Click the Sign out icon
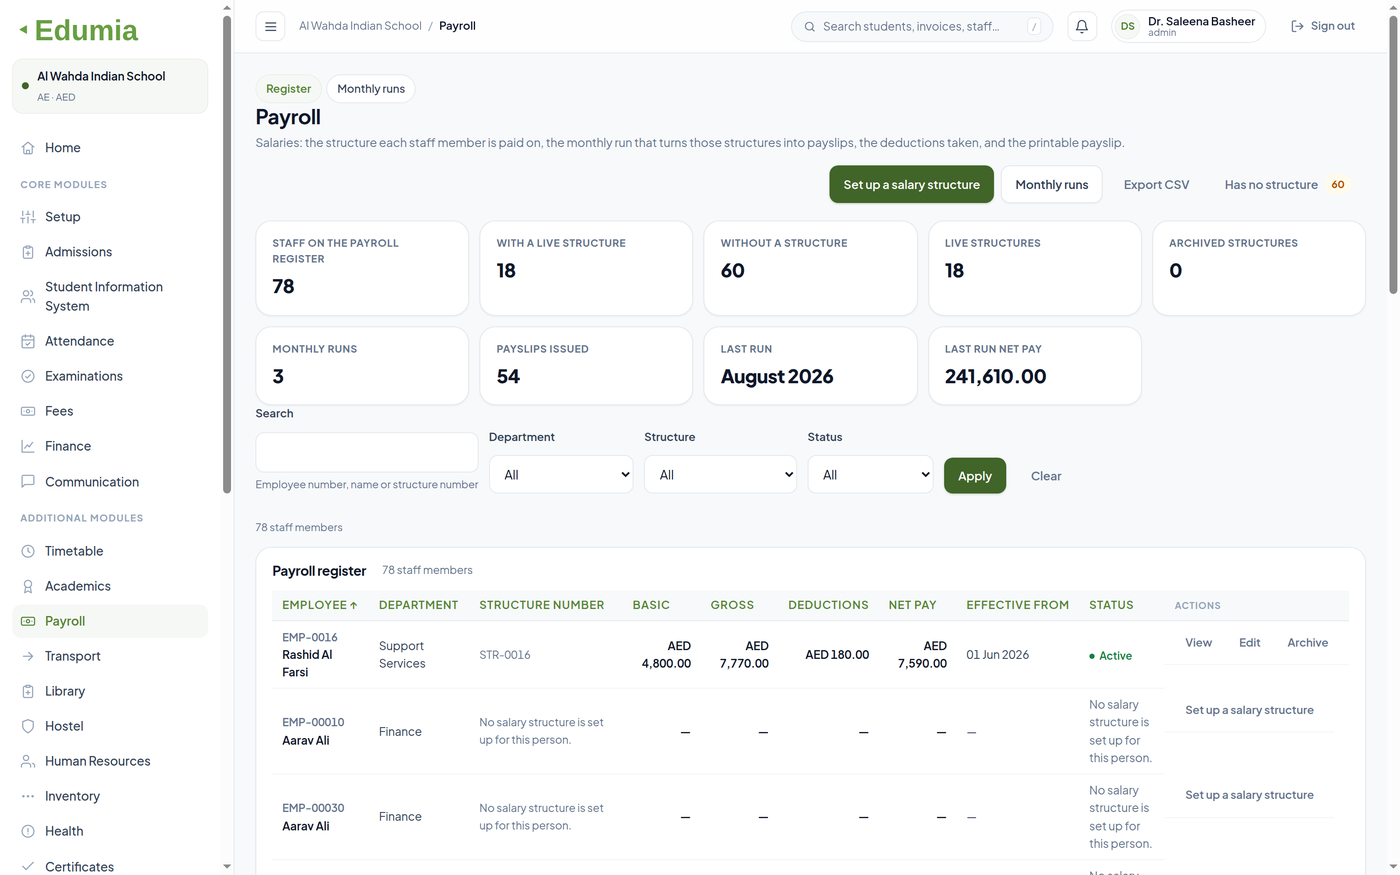Viewport: 1400px width, 875px height. (x=1297, y=26)
